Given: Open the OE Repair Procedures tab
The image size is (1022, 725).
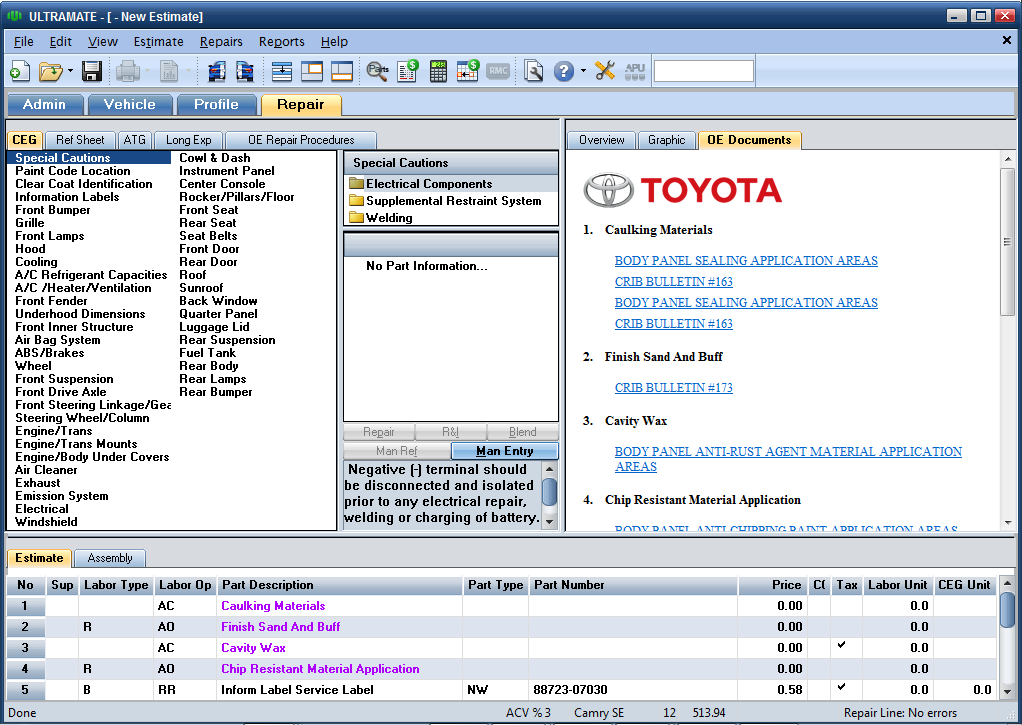Looking at the screenshot, I should (x=301, y=140).
